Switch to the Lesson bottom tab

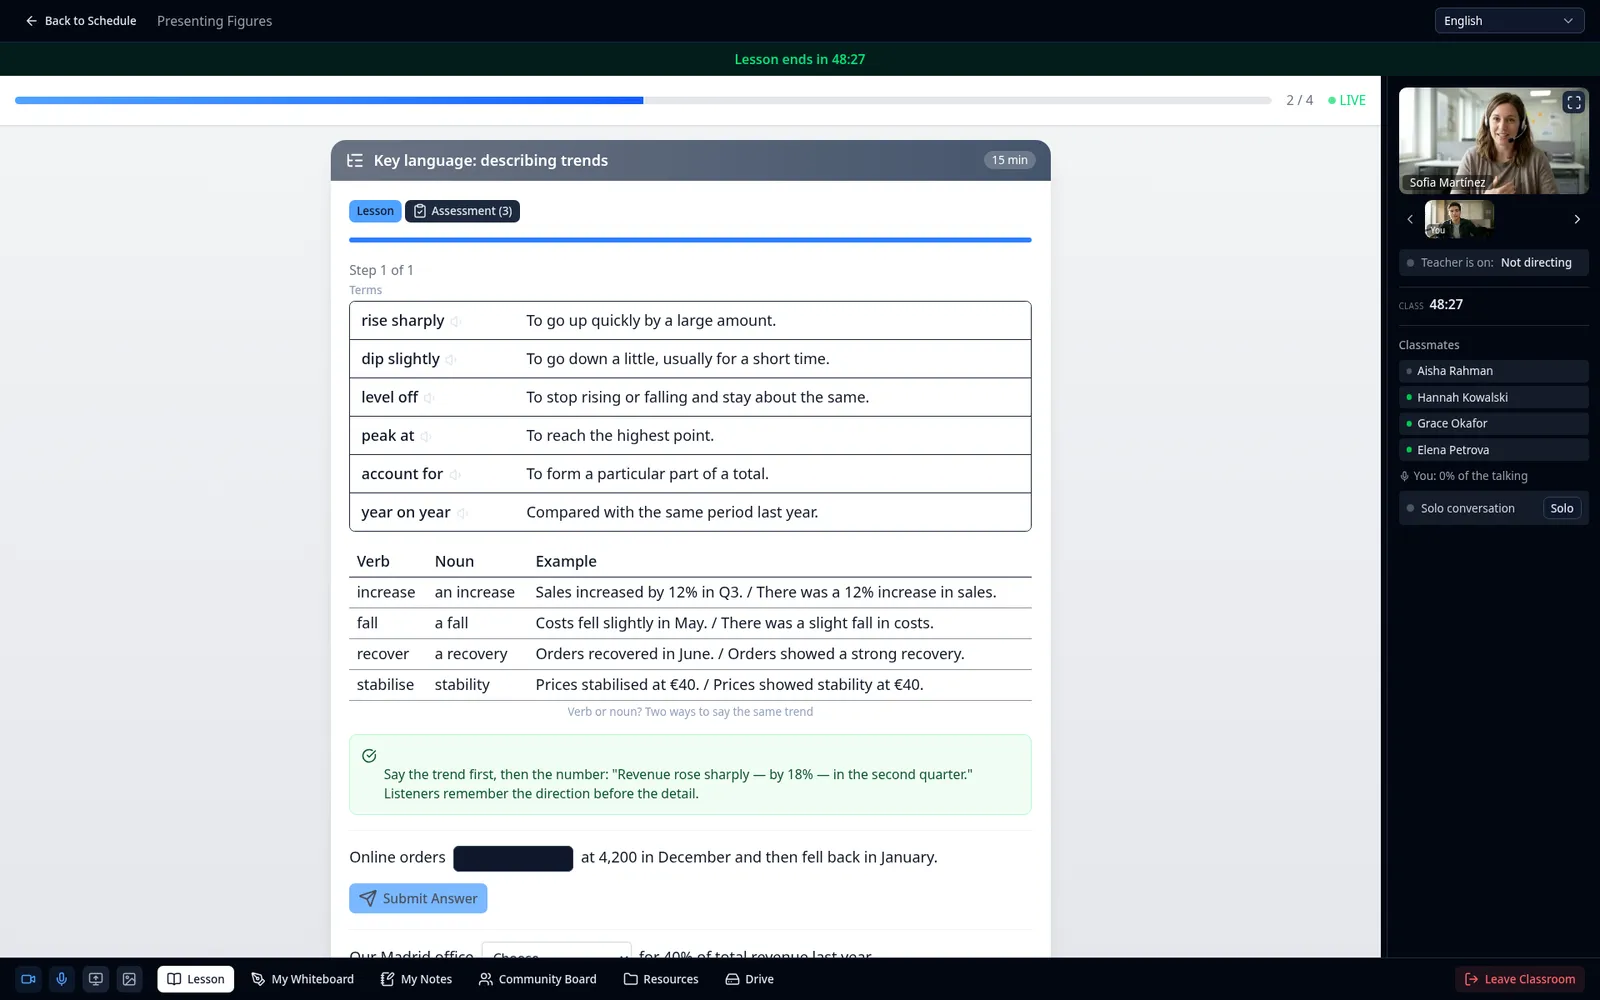coord(196,979)
